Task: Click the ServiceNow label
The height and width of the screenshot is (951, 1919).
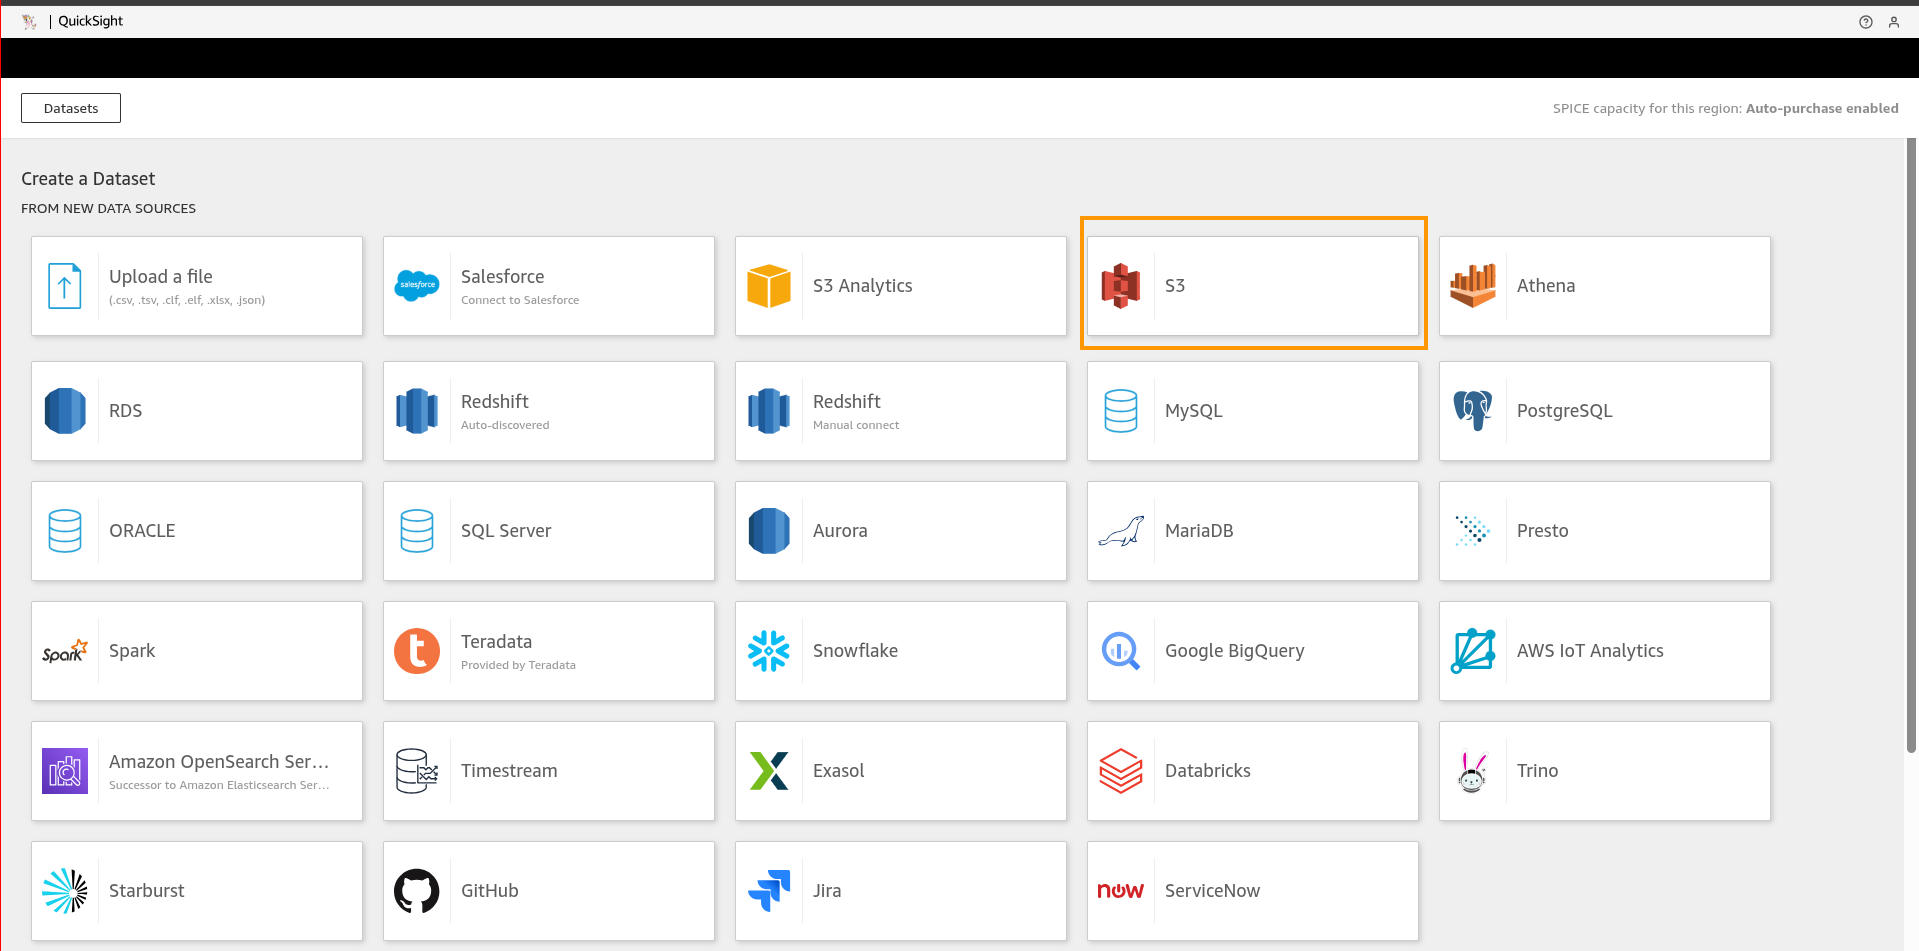Action: point(1212,891)
